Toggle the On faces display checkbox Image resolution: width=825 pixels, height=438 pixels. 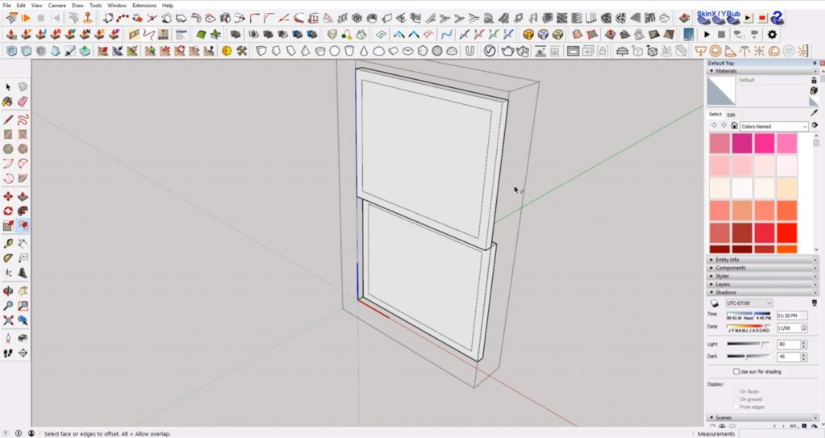tap(736, 391)
